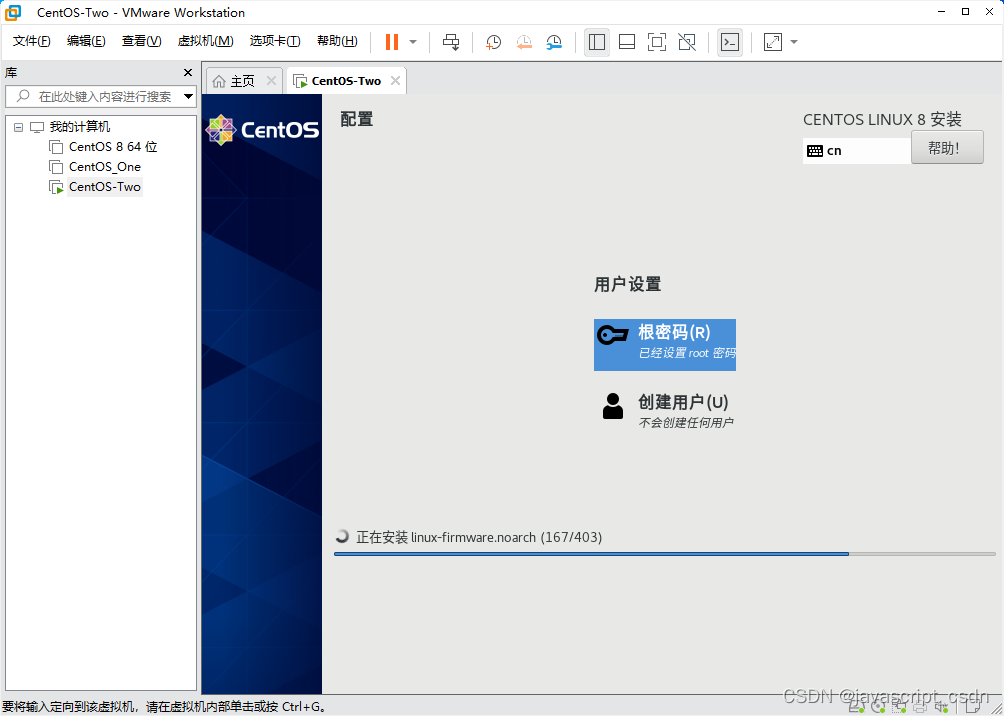
Task: Open 创建用户(U) user creation settings
Action: coord(665,411)
